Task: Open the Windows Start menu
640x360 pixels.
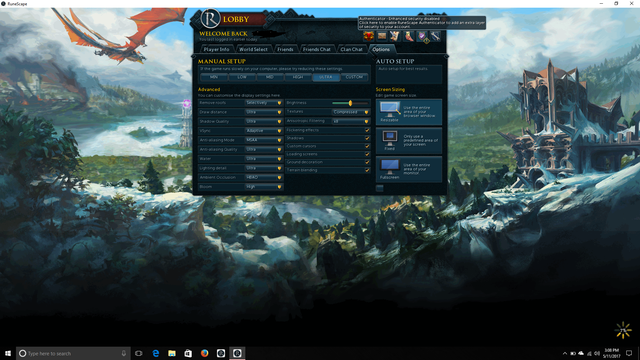Action: point(8,353)
